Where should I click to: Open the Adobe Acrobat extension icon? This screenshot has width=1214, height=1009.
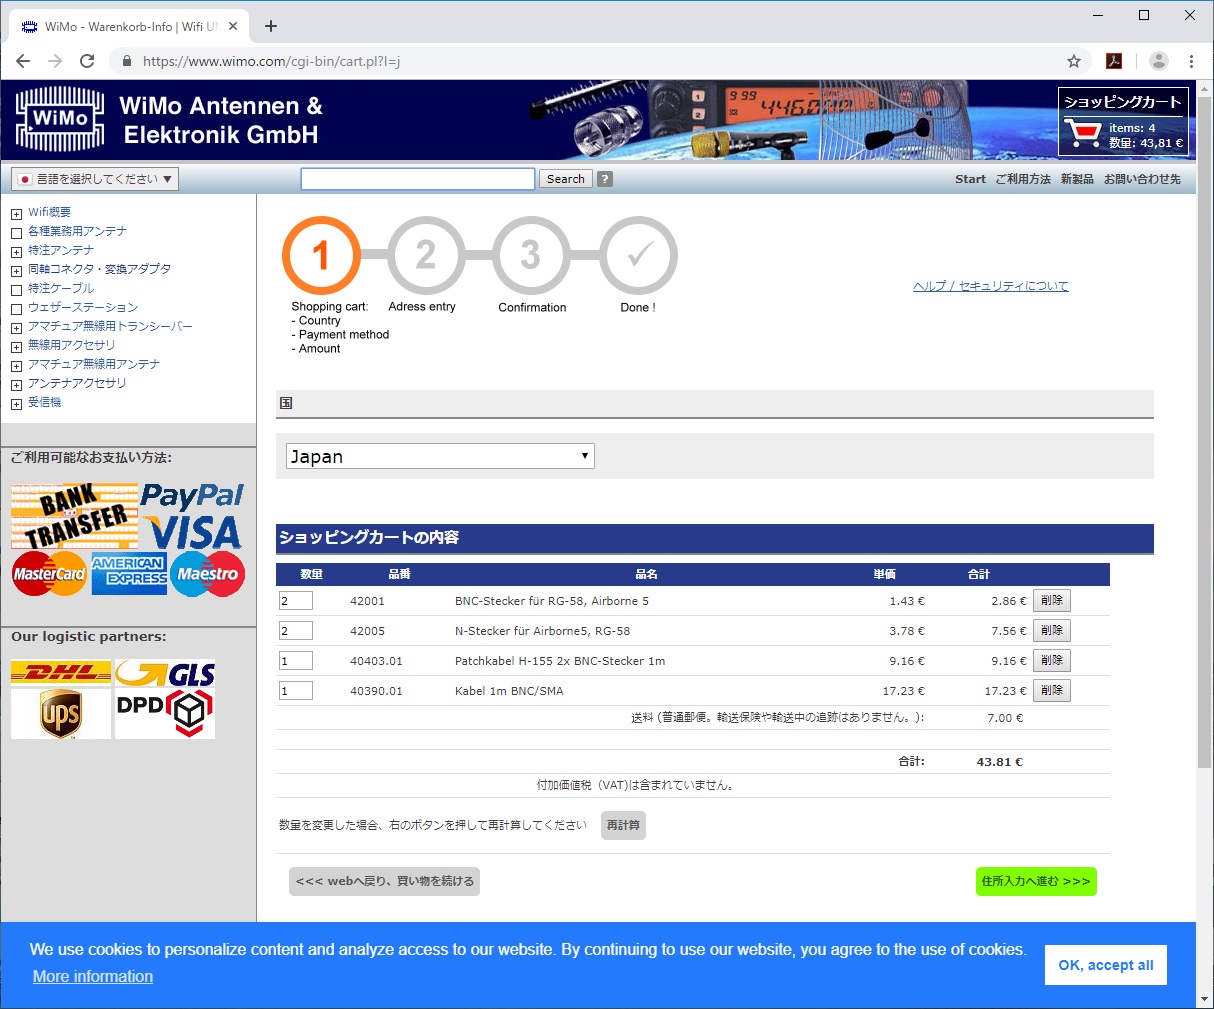(x=1114, y=61)
